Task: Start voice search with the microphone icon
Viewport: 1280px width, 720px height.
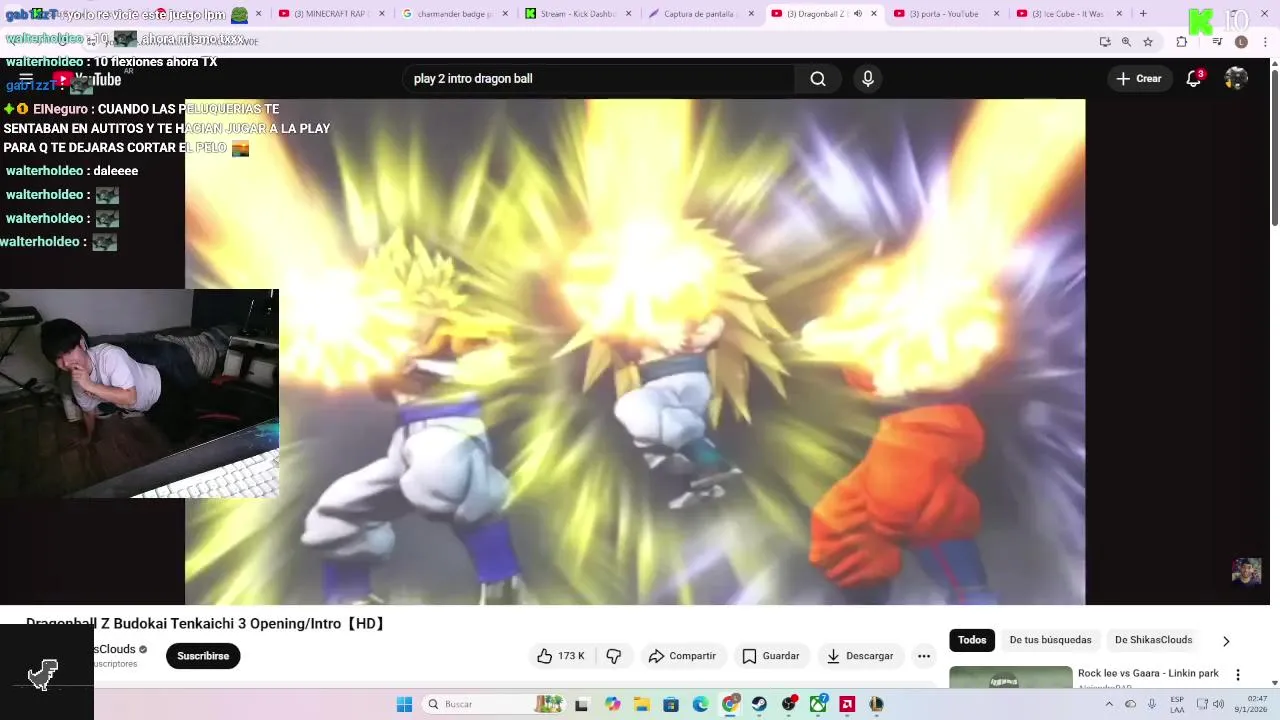Action: click(x=867, y=79)
